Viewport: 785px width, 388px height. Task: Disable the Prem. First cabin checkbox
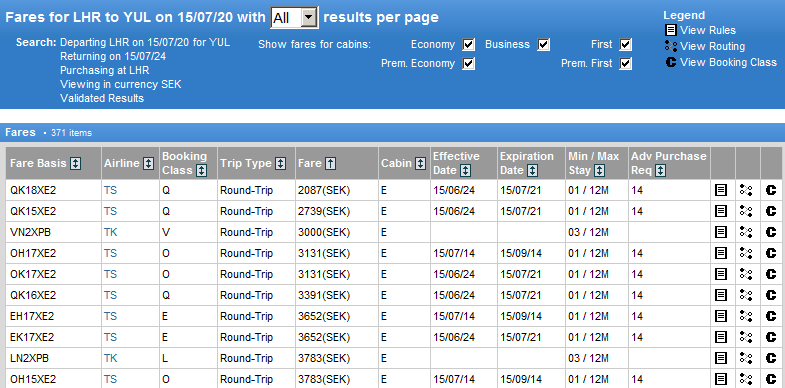click(626, 64)
